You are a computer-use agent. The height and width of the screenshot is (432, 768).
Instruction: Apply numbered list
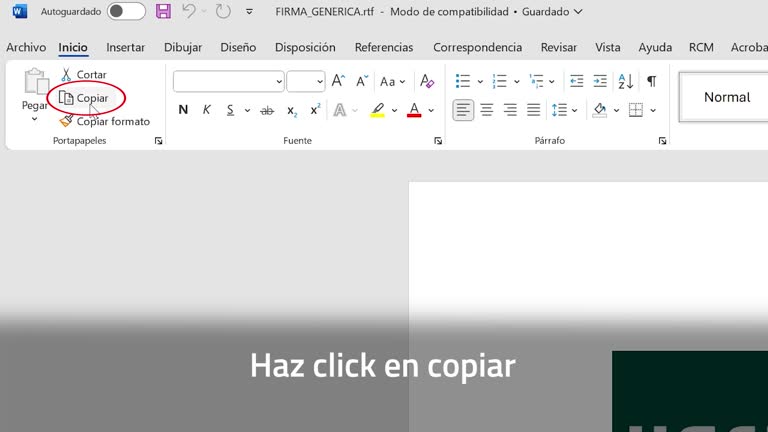(500, 81)
